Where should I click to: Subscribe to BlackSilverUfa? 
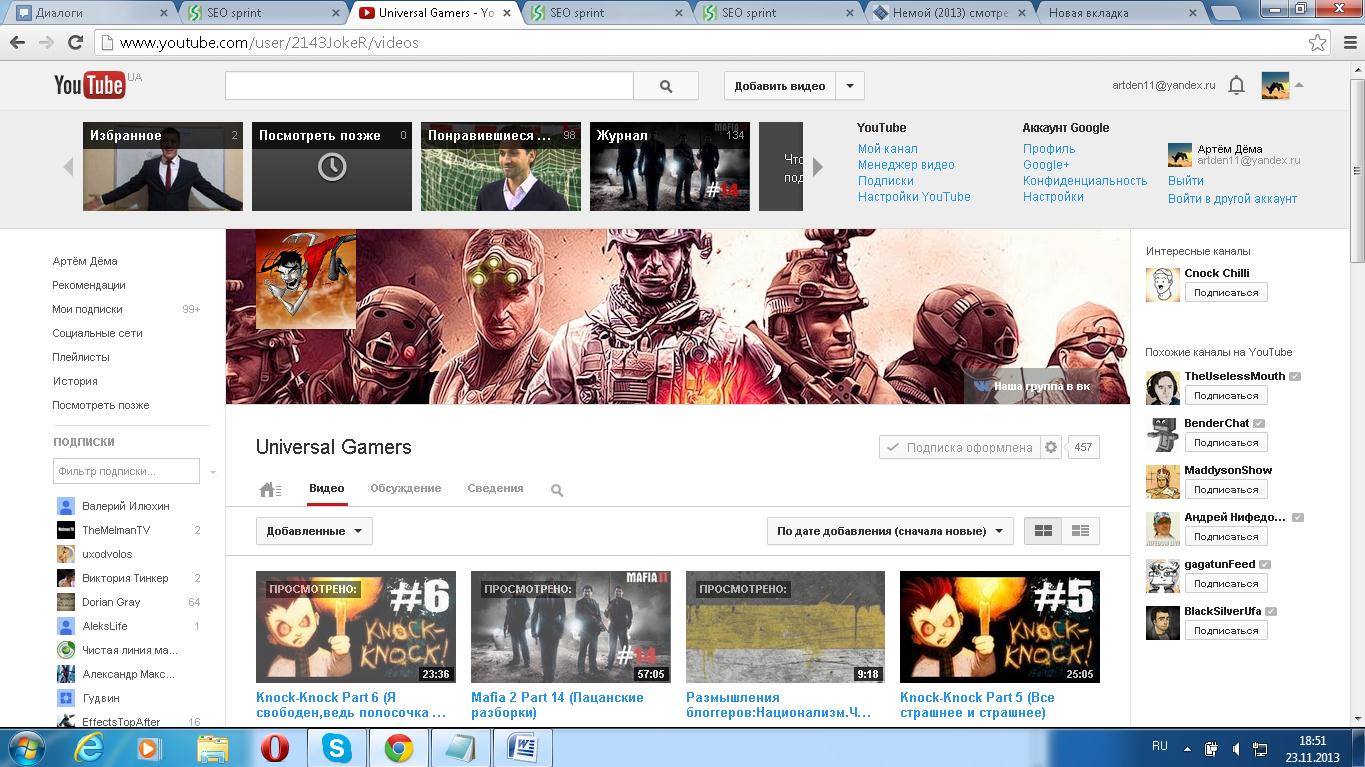coord(1226,631)
